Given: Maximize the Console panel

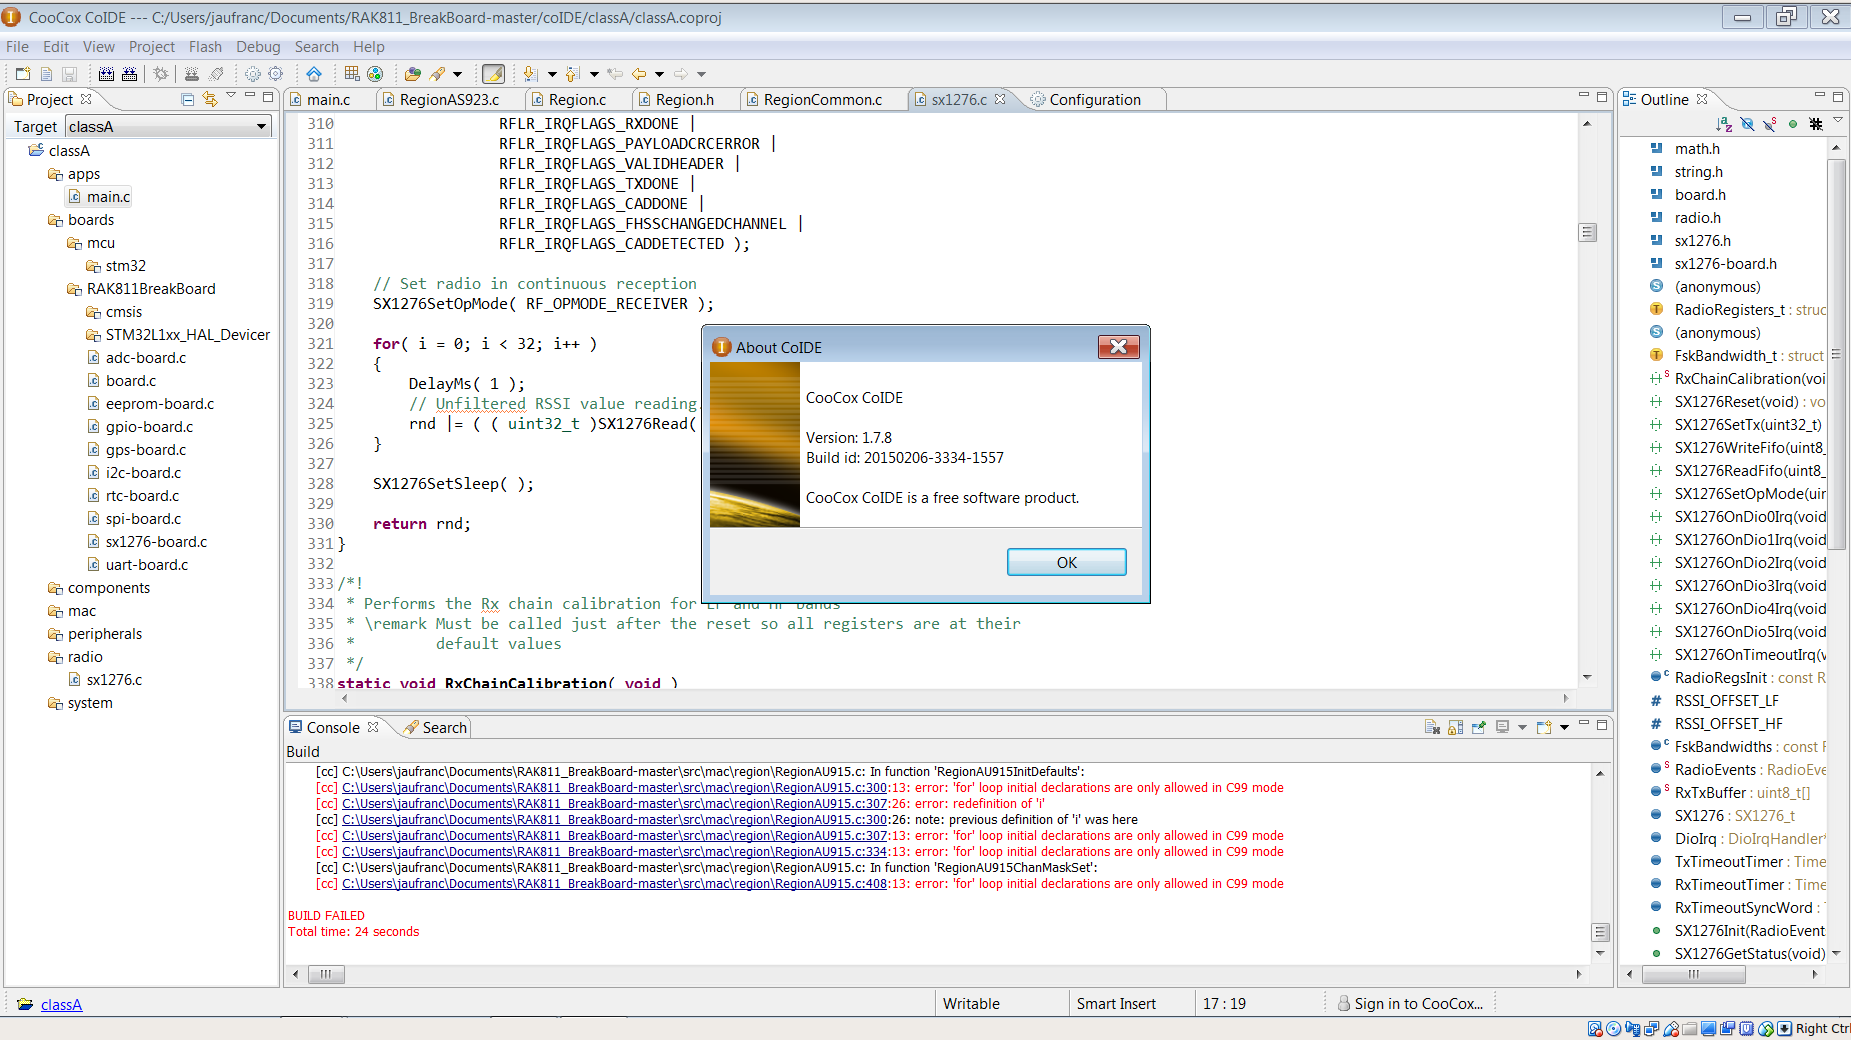Looking at the screenshot, I should point(1602,725).
